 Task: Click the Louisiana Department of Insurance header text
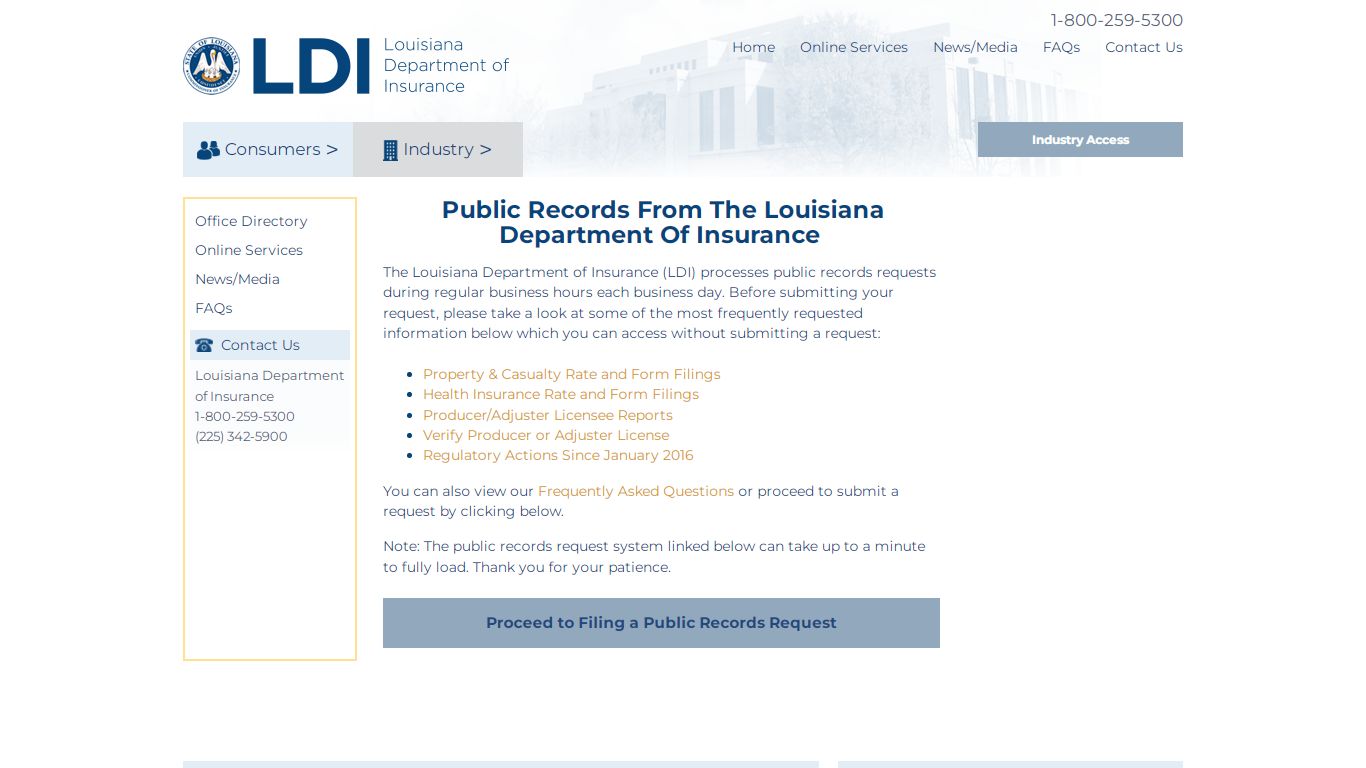pos(446,65)
